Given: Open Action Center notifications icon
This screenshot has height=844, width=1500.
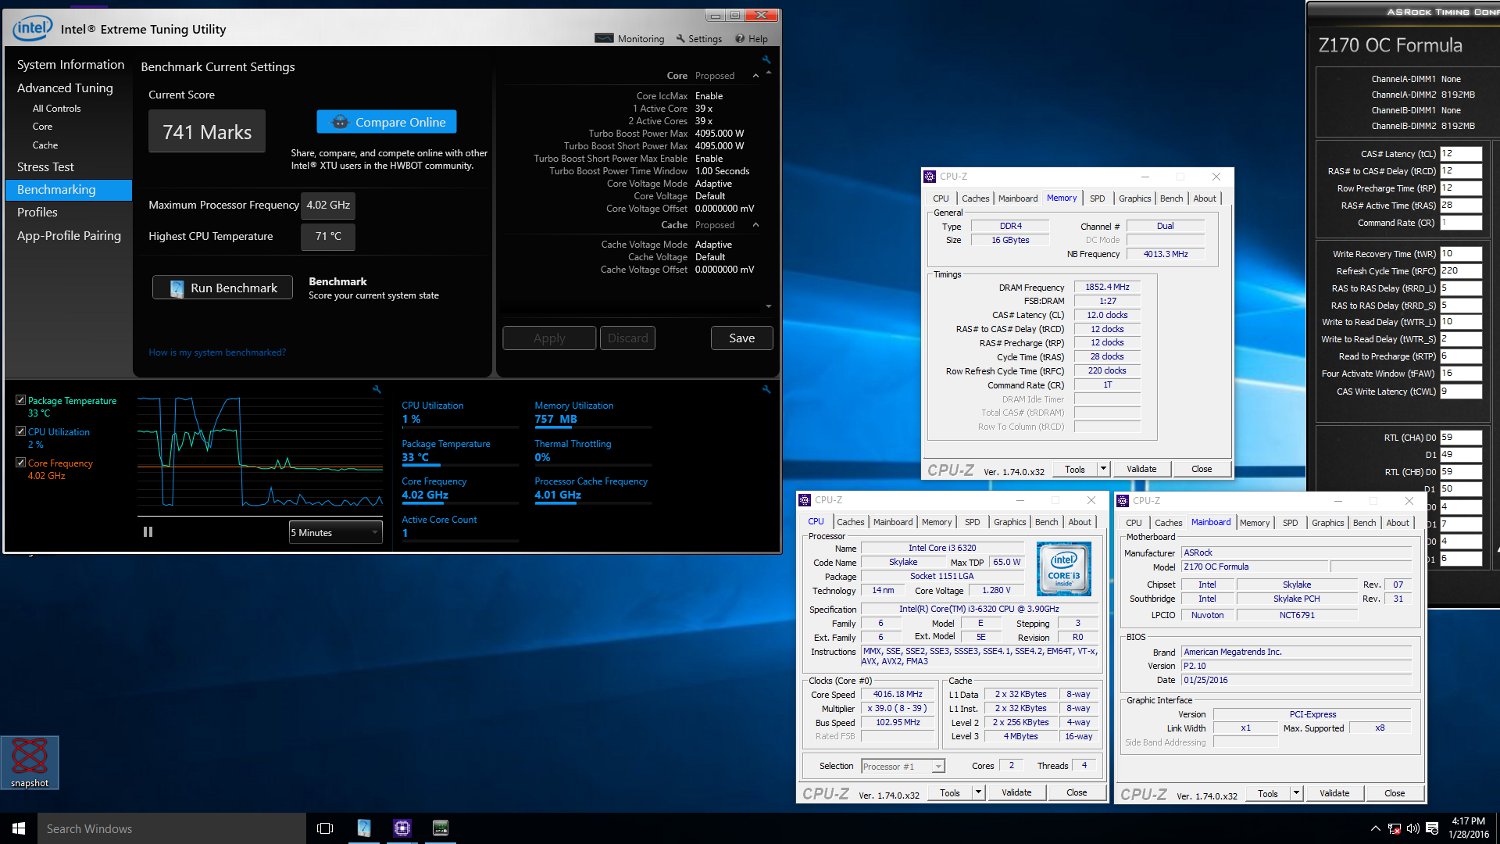Looking at the screenshot, I should coord(1432,829).
